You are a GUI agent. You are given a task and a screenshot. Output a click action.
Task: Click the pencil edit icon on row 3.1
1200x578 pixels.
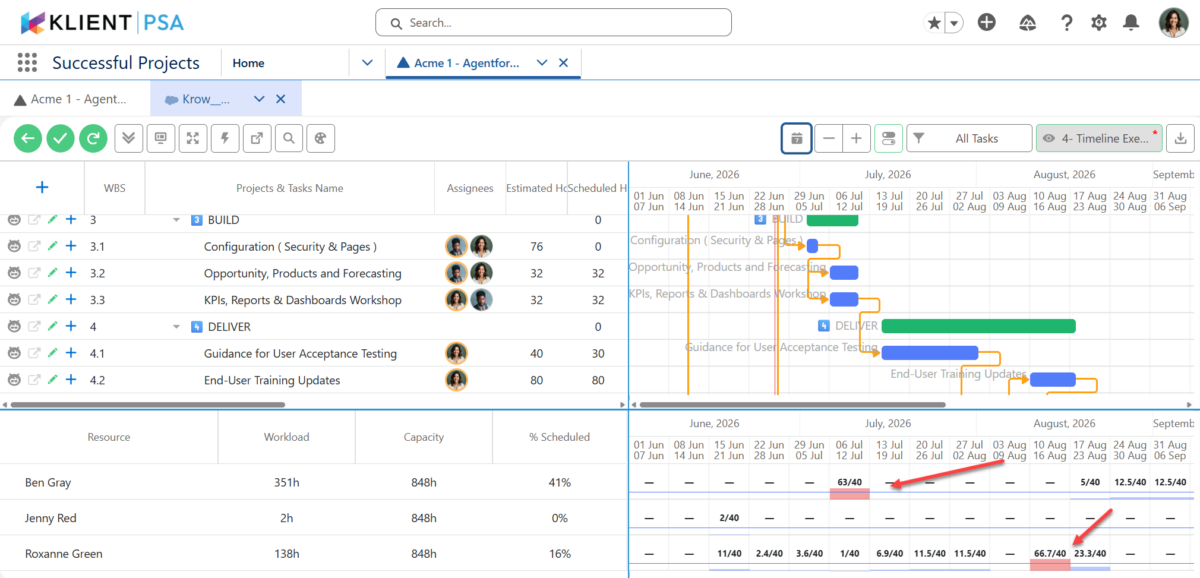point(53,246)
